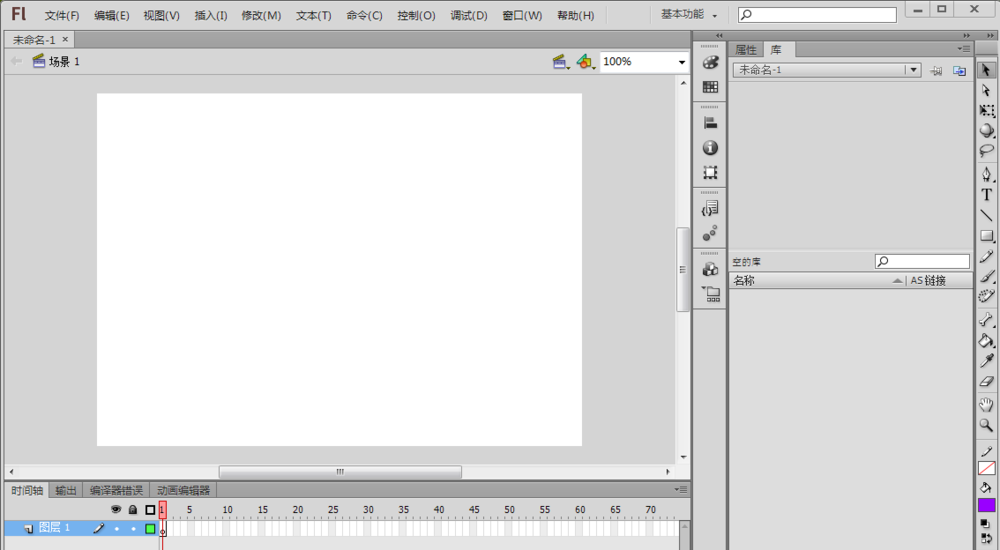Select the Rectangle tool
Viewport: 1000px width, 550px height.
pyautogui.click(x=986, y=235)
